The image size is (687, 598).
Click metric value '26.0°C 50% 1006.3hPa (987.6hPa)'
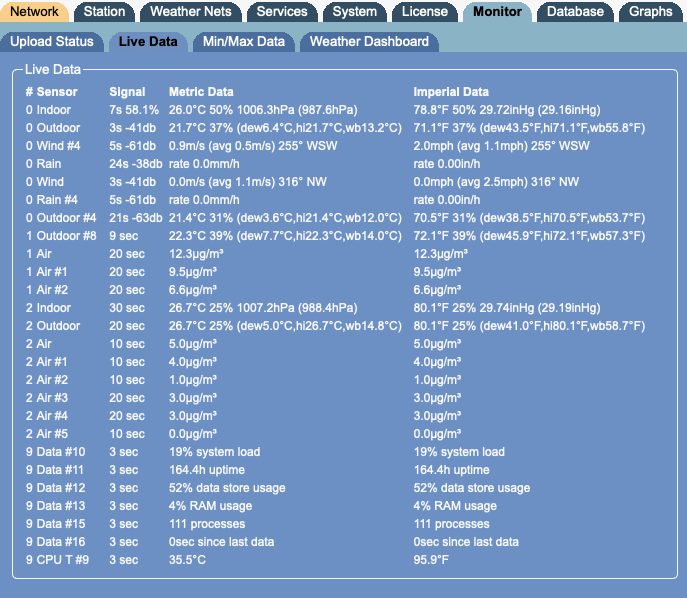(x=263, y=110)
